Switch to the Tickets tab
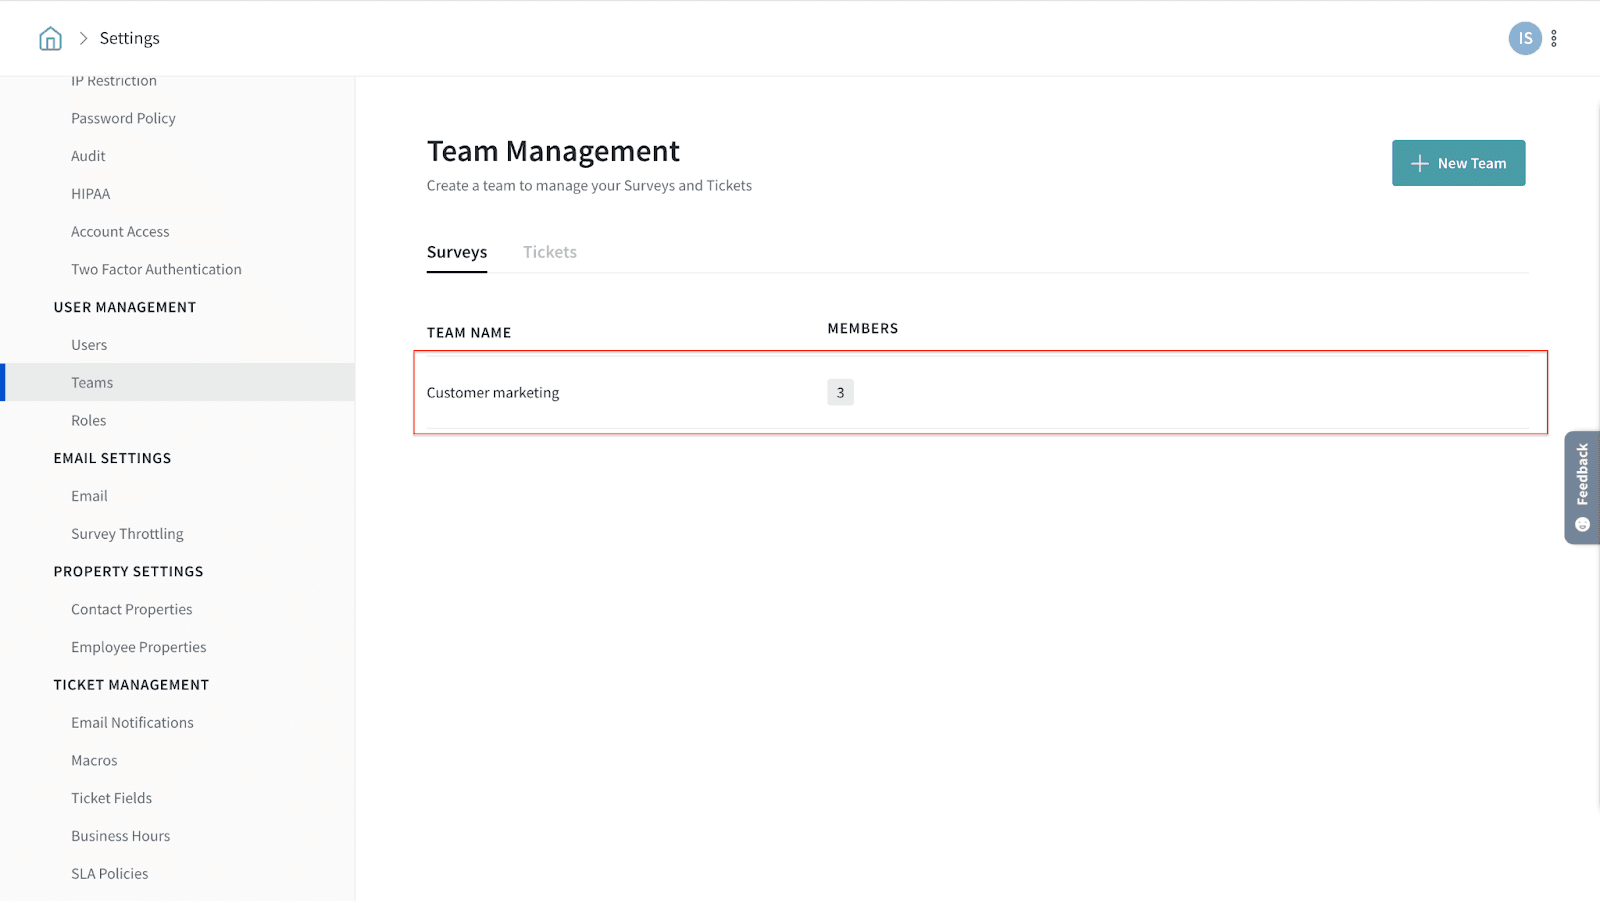 549,252
